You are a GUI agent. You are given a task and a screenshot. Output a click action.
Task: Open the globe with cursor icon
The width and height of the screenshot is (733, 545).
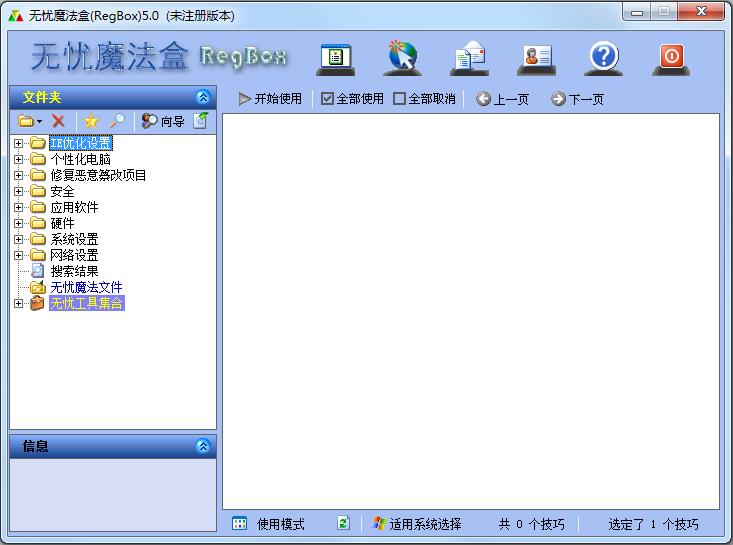pyautogui.click(x=402, y=58)
